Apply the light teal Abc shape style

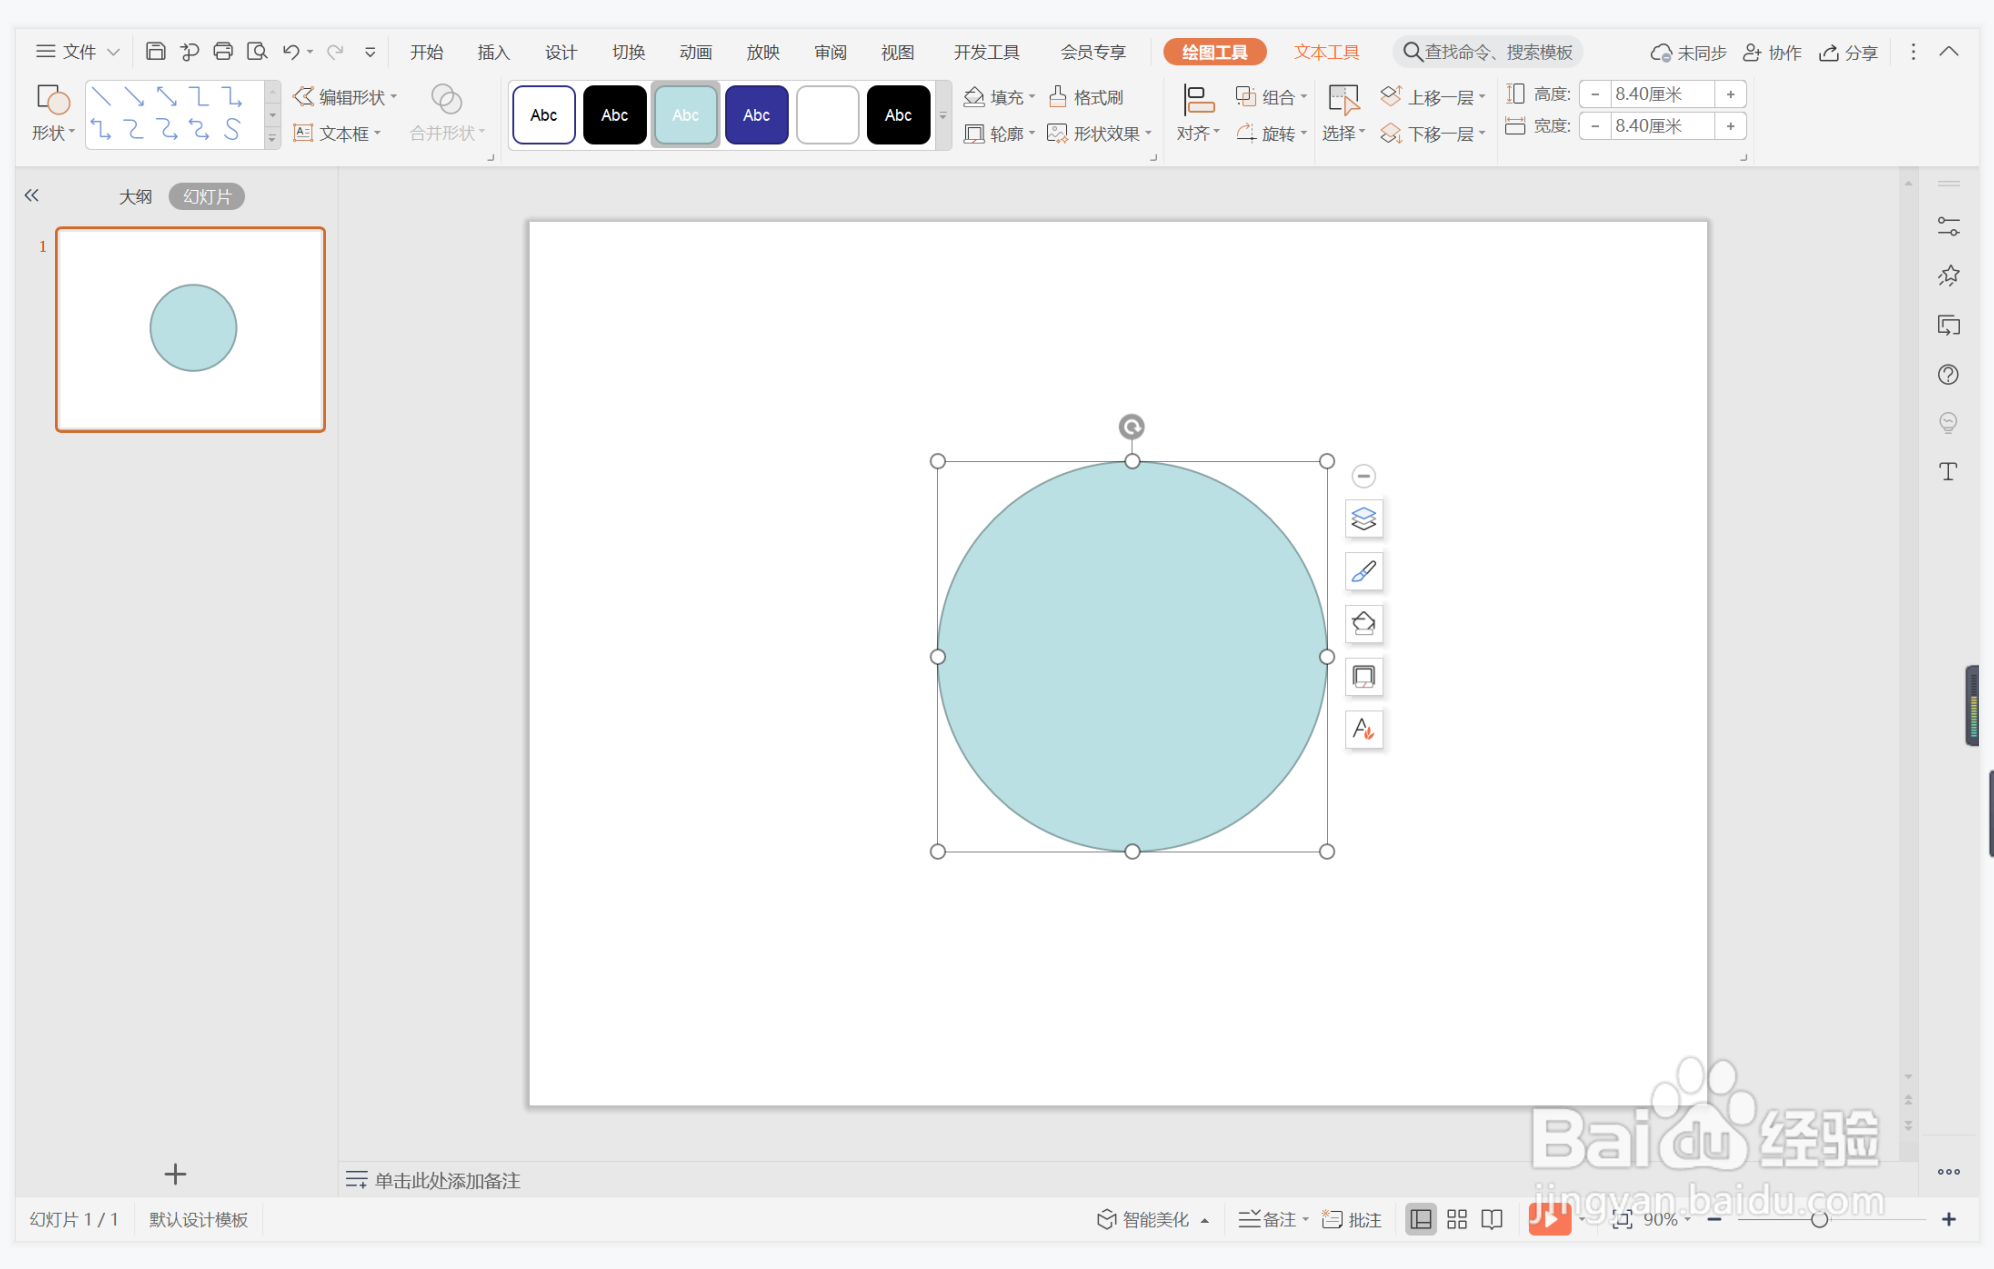[685, 115]
